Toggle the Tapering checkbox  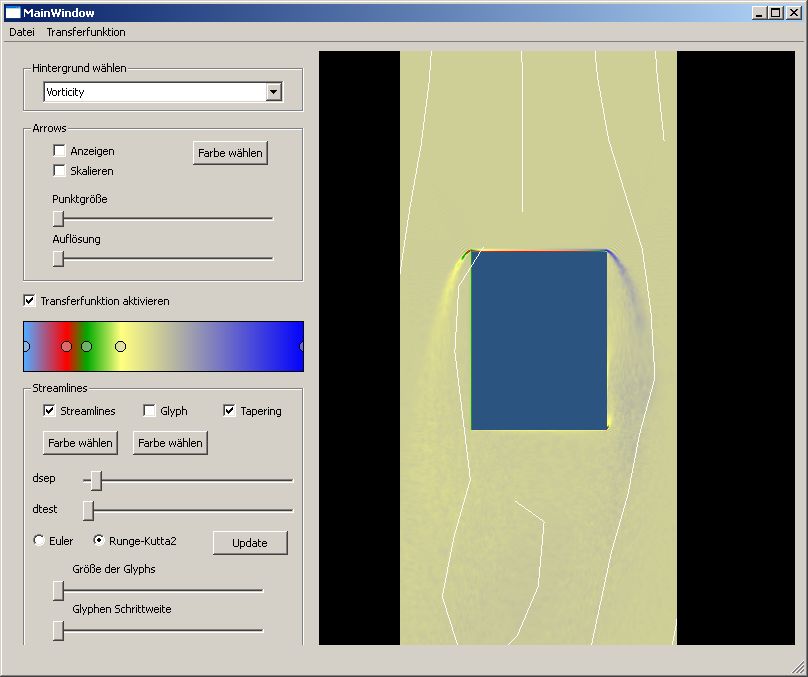click(229, 411)
